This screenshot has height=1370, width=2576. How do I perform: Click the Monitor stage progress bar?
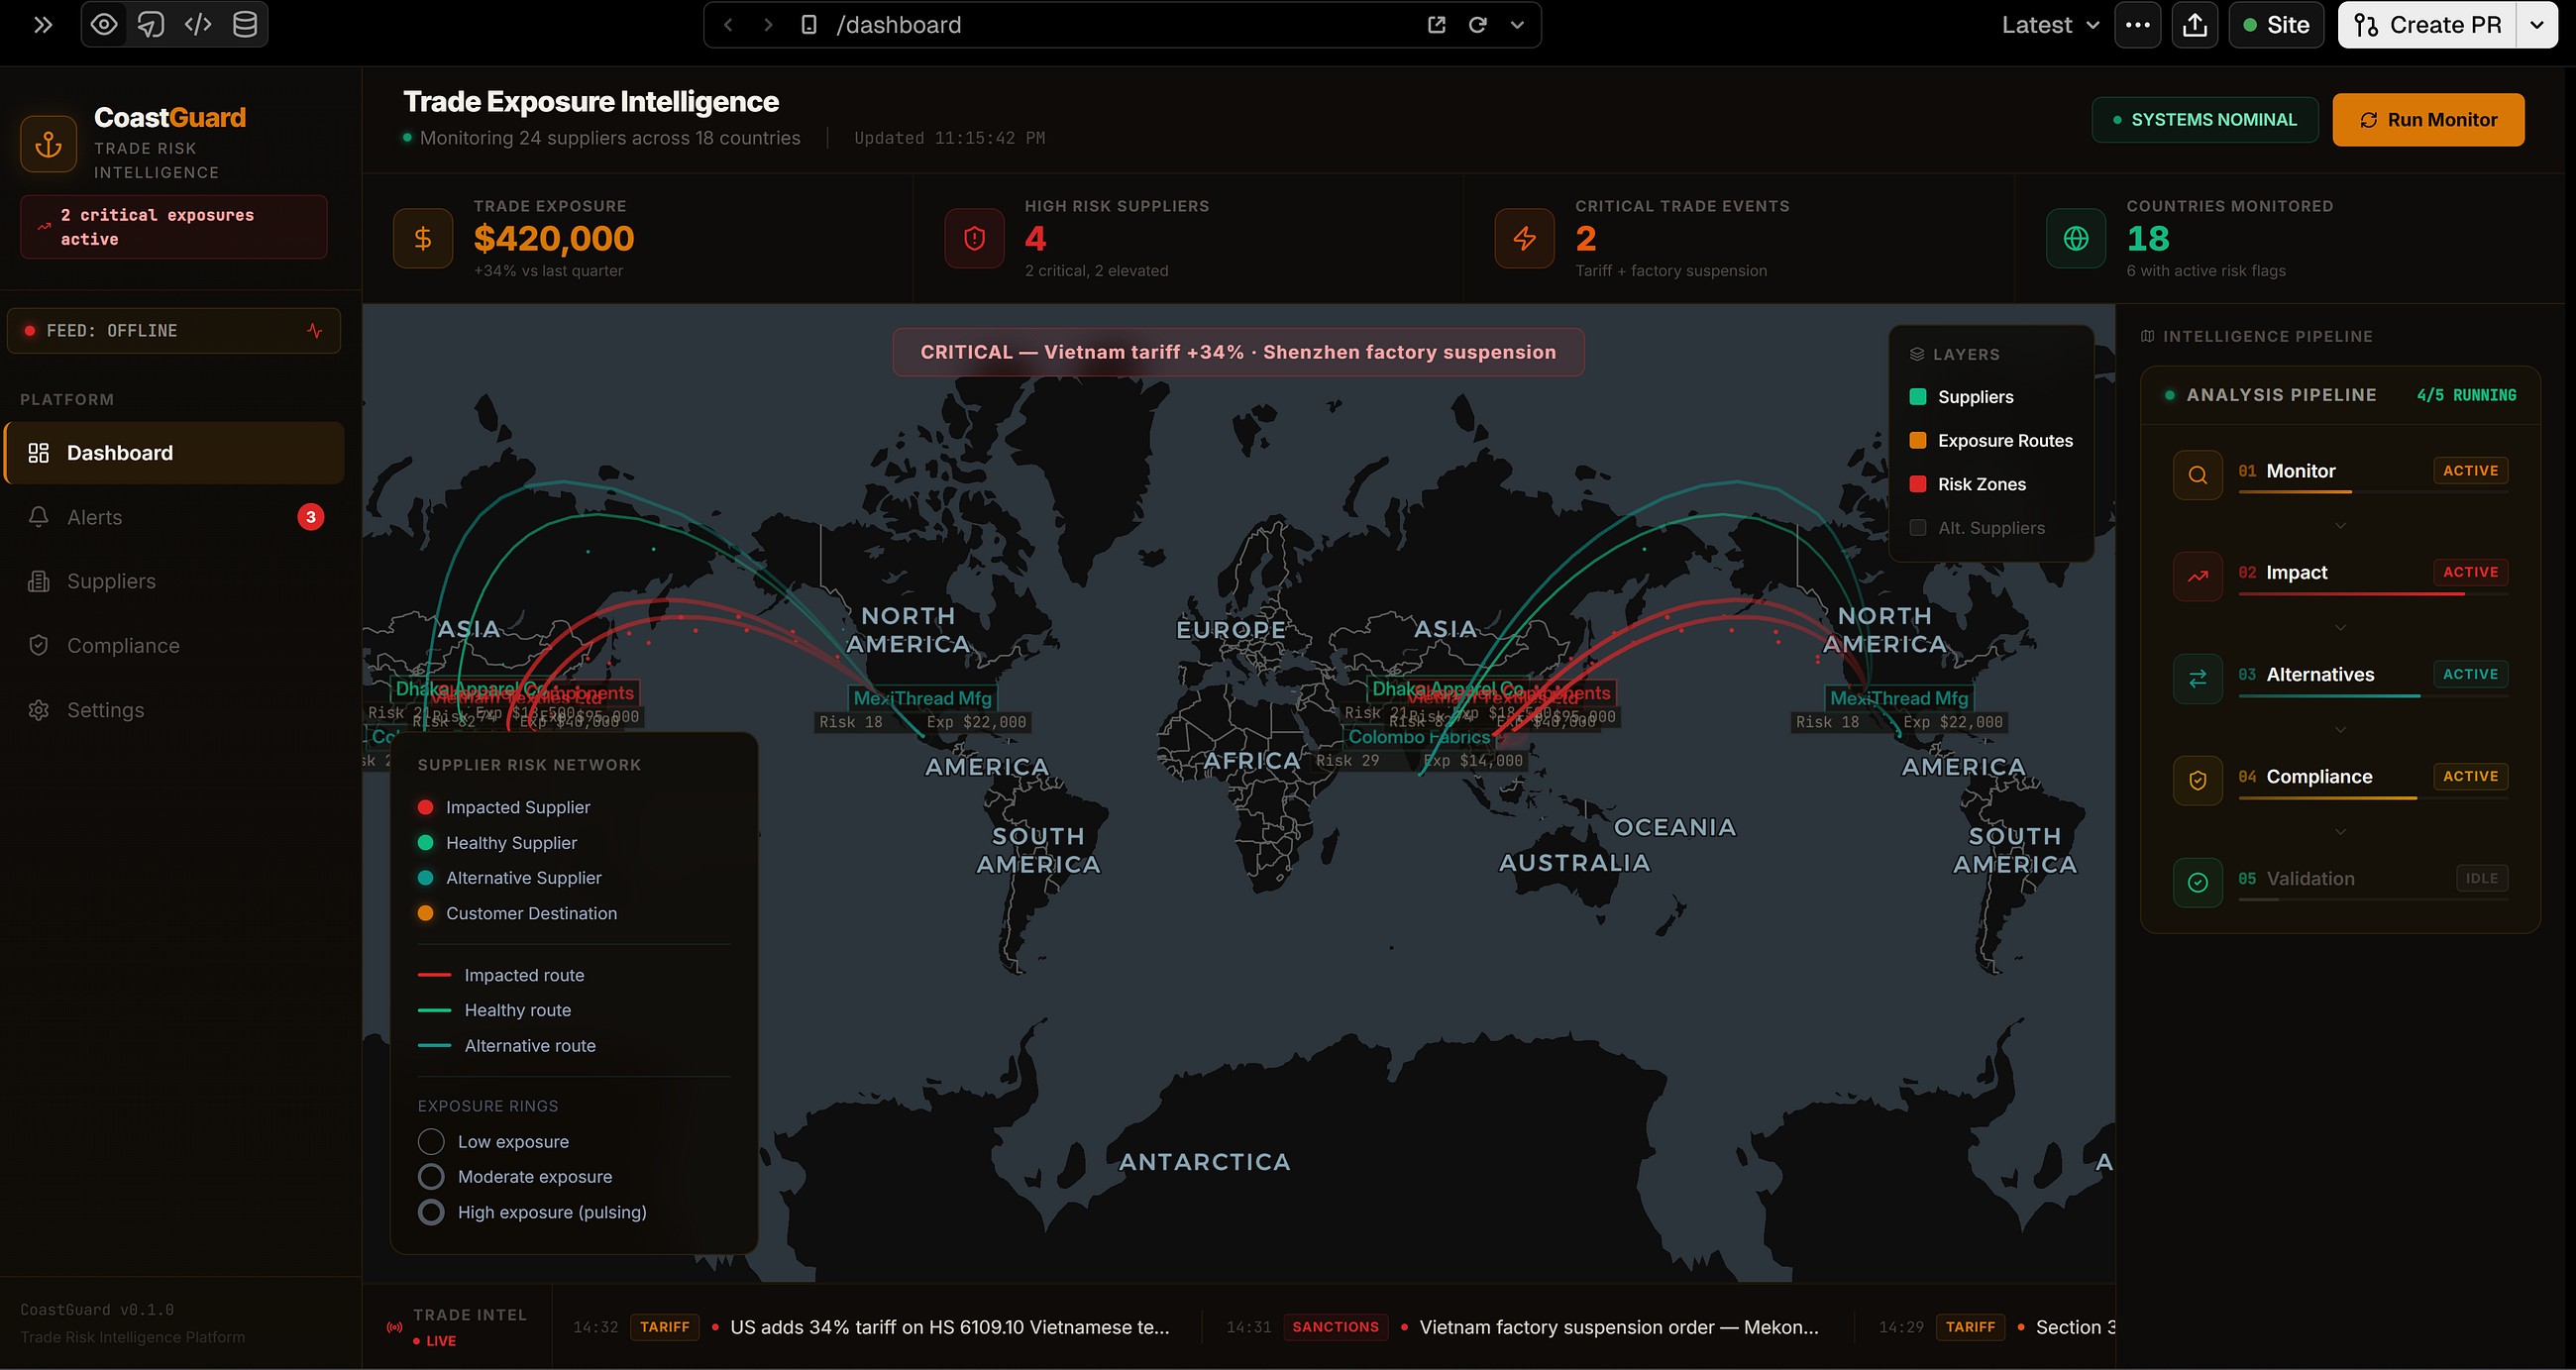click(2372, 492)
